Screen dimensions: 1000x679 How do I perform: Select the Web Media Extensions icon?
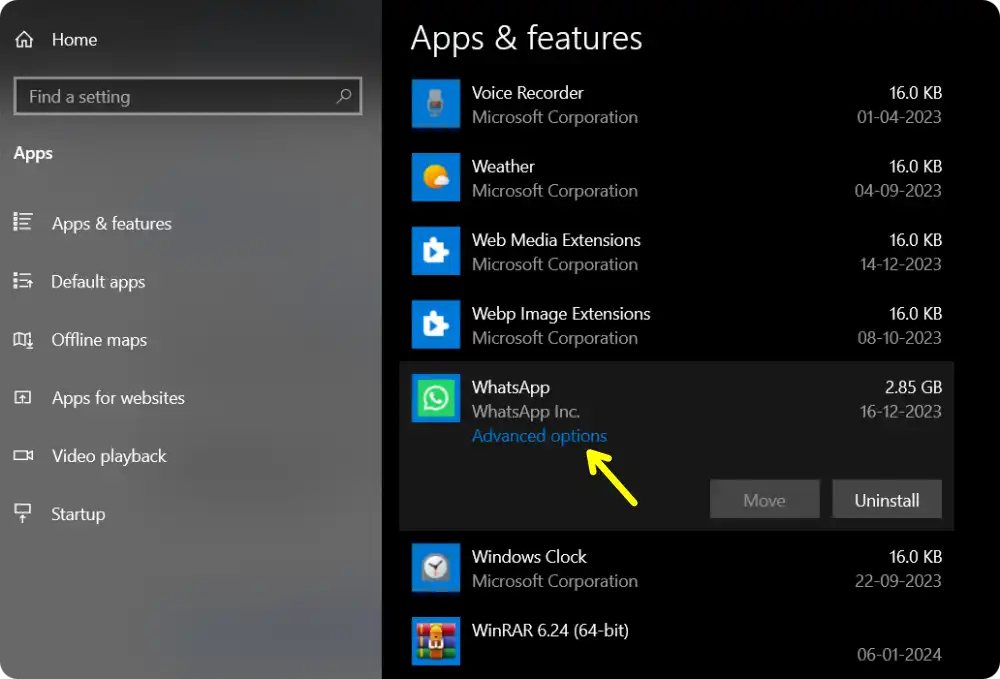tap(435, 251)
